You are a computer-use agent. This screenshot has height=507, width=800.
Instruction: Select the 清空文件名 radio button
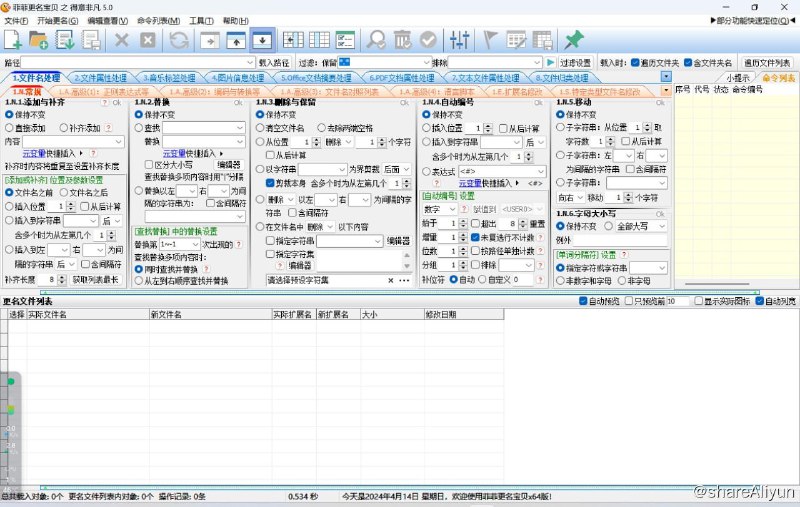[x=260, y=128]
